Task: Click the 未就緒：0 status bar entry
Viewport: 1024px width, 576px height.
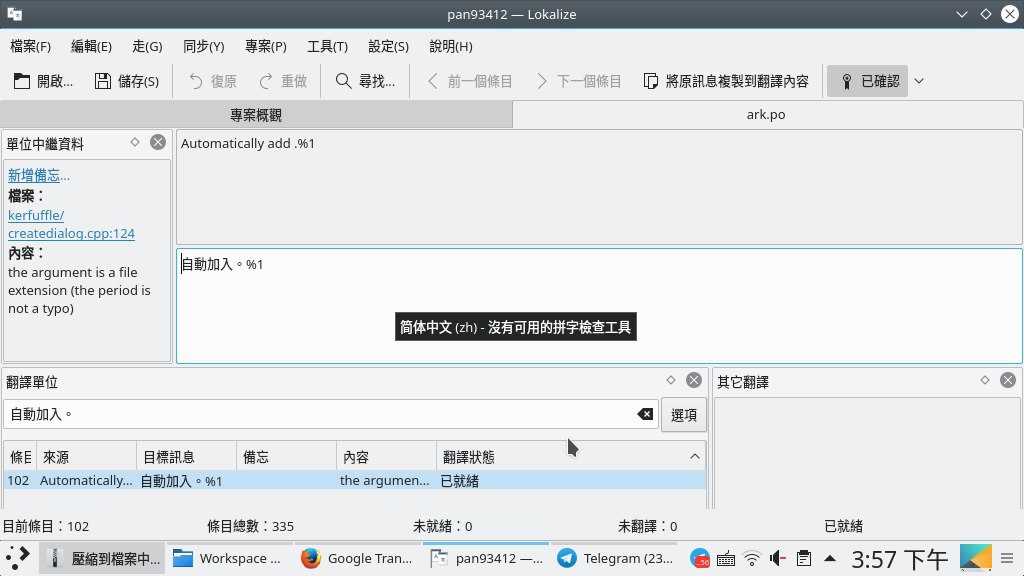Action: coord(443,526)
